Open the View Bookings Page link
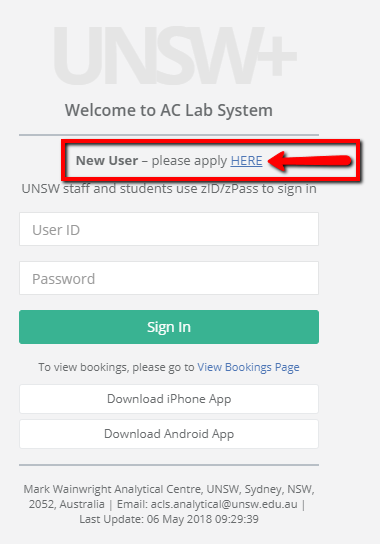Image resolution: width=380 pixels, height=544 pixels. tap(248, 367)
